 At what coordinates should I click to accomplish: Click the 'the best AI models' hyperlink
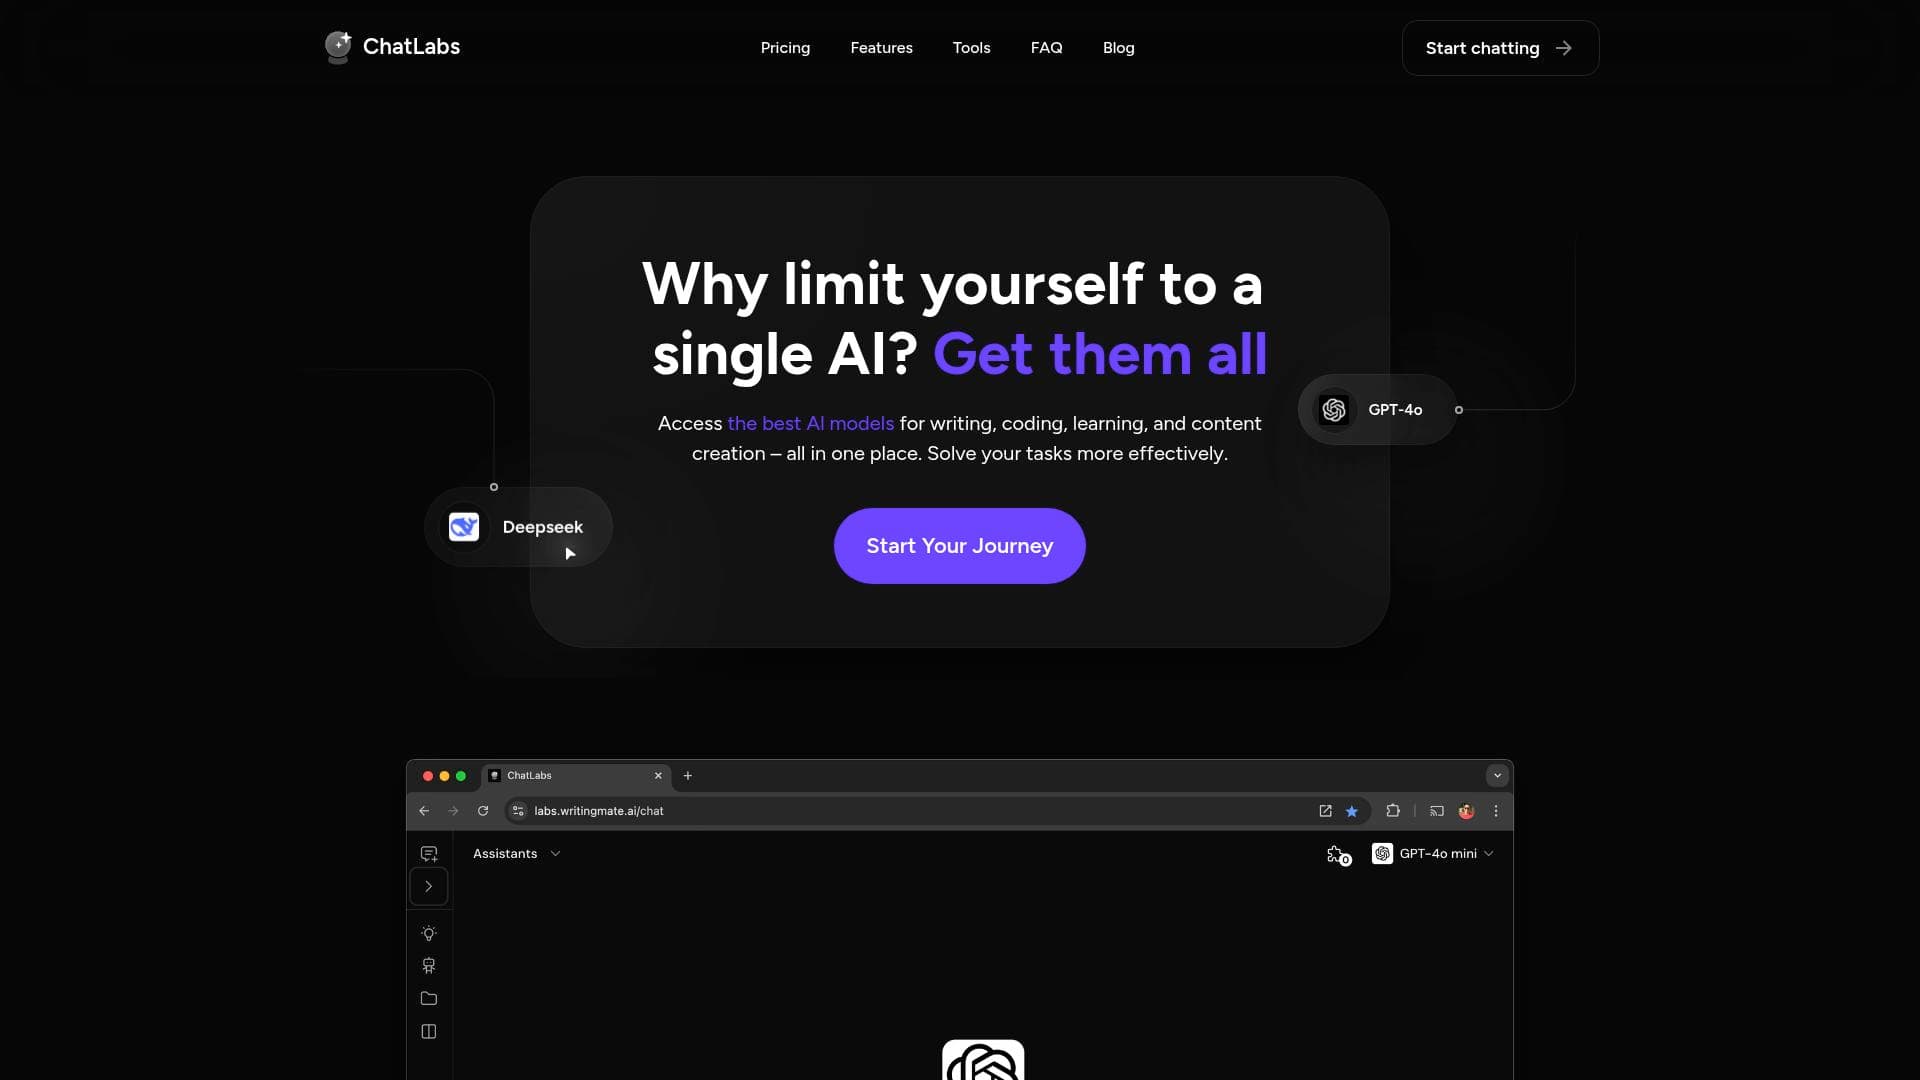pyautogui.click(x=810, y=422)
